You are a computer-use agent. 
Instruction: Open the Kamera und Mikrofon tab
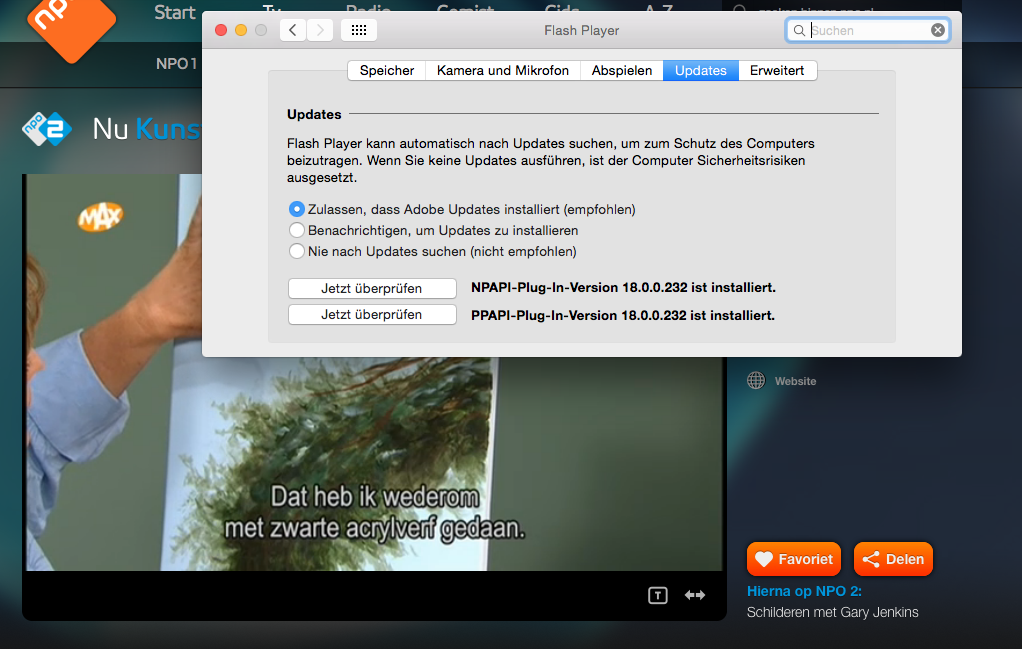(502, 70)
